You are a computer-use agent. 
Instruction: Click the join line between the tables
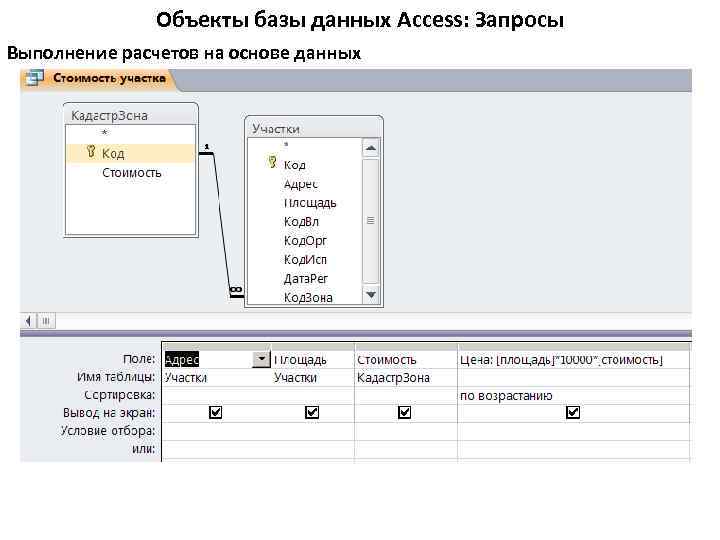pyautogui.click(x=222, y=223)
